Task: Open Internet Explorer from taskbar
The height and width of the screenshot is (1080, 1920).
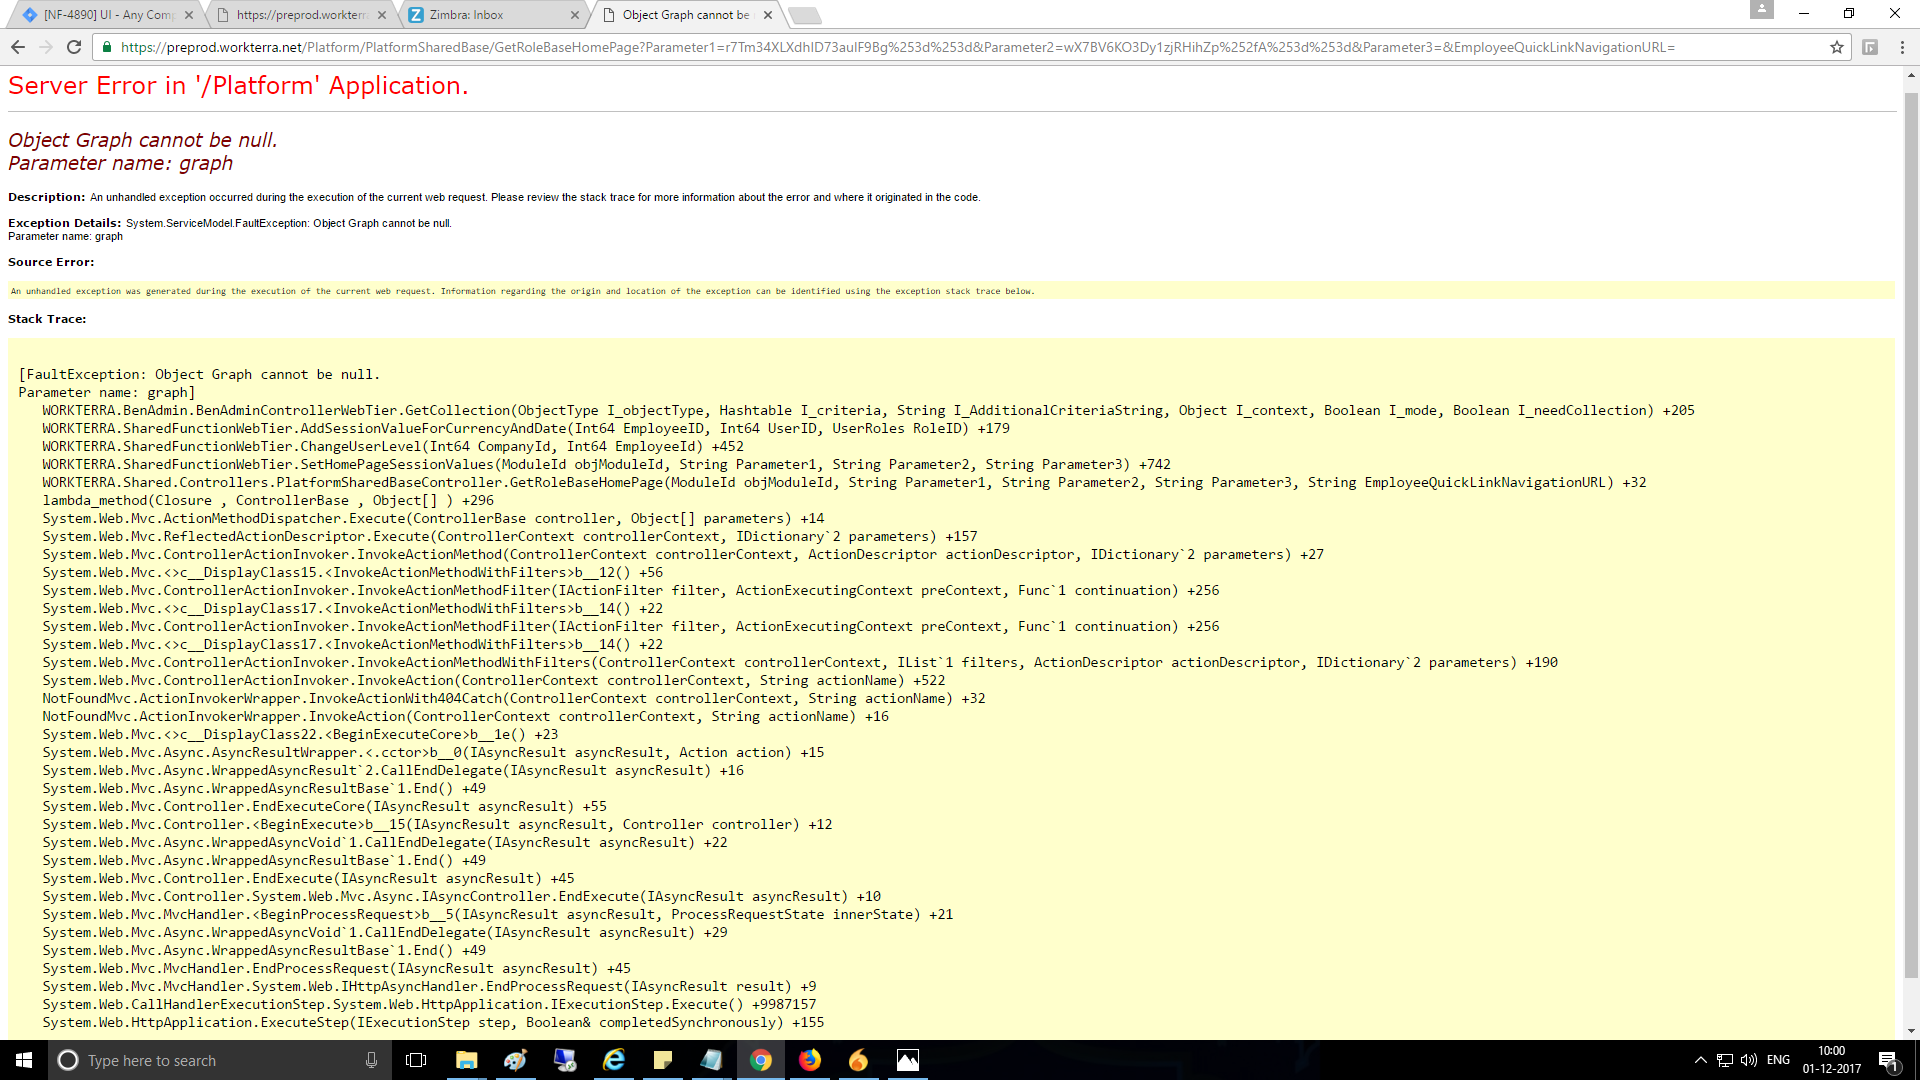Action: coord(614,1060)
